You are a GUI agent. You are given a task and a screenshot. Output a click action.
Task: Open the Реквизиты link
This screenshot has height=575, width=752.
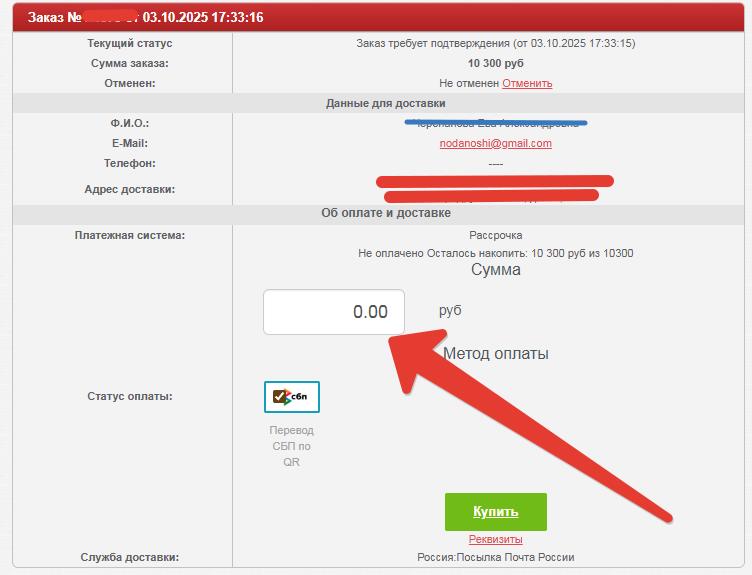click(x=495, y=540)
